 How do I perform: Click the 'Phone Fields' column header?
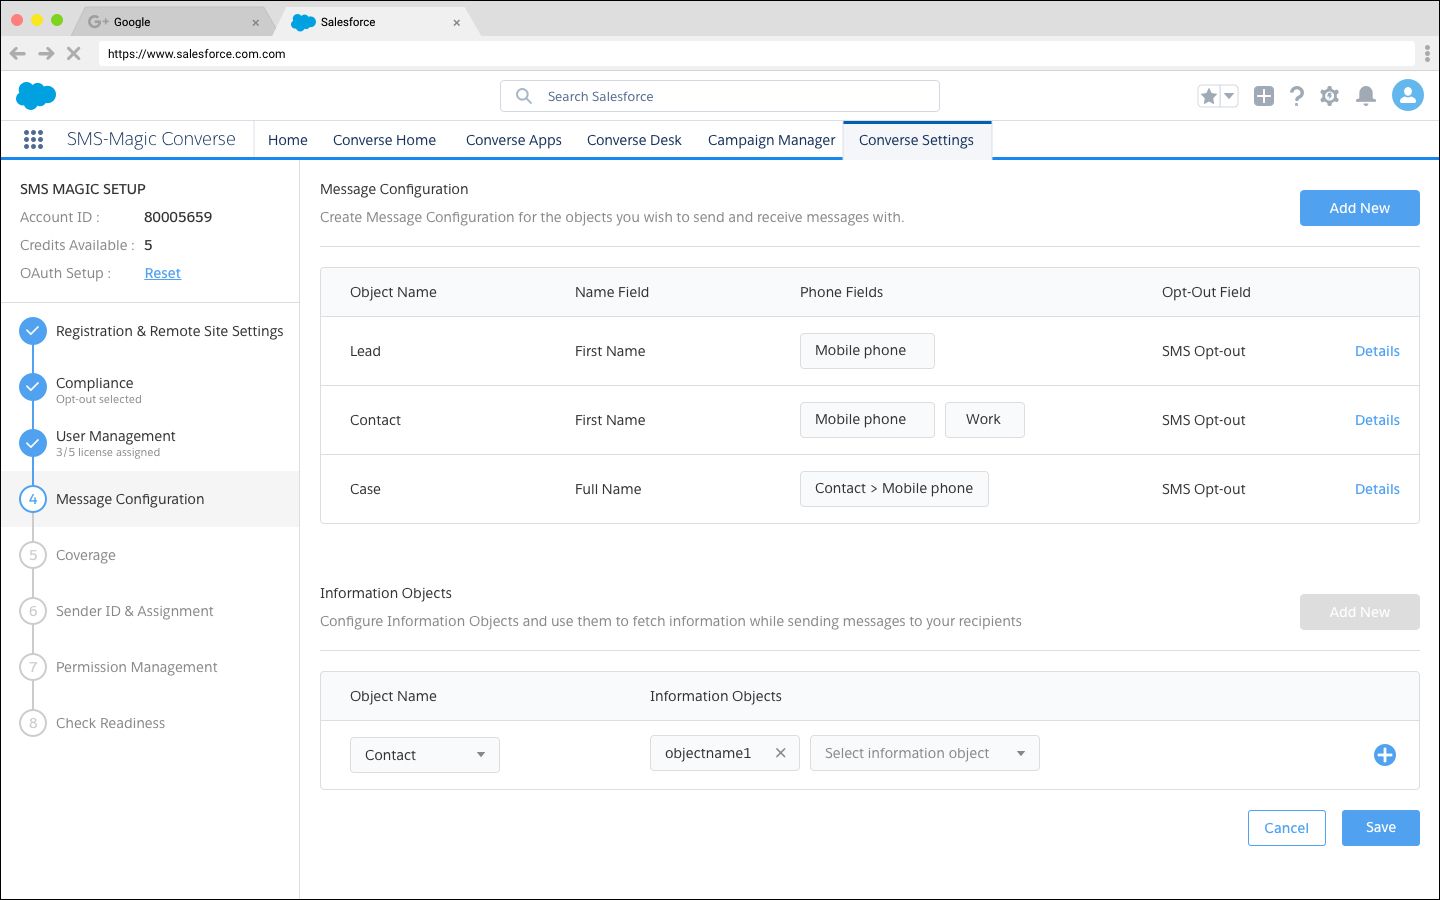pos(841,292)
